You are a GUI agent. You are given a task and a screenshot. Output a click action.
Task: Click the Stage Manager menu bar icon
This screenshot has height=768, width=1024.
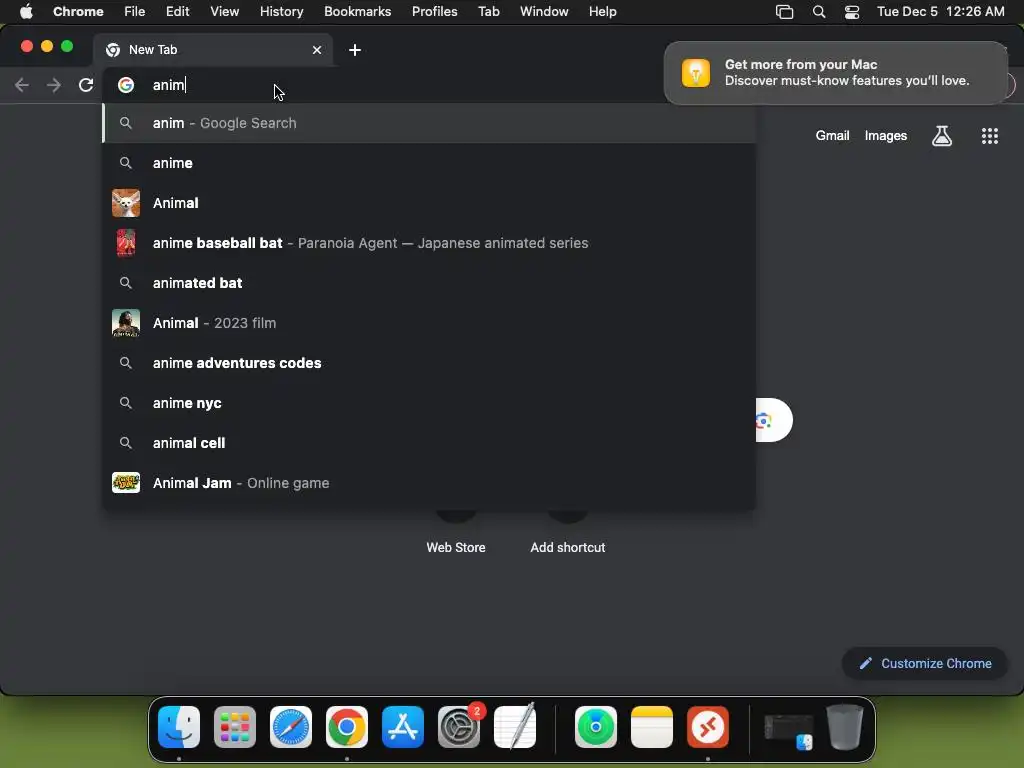pyautogui.click(x=784, y=12)
